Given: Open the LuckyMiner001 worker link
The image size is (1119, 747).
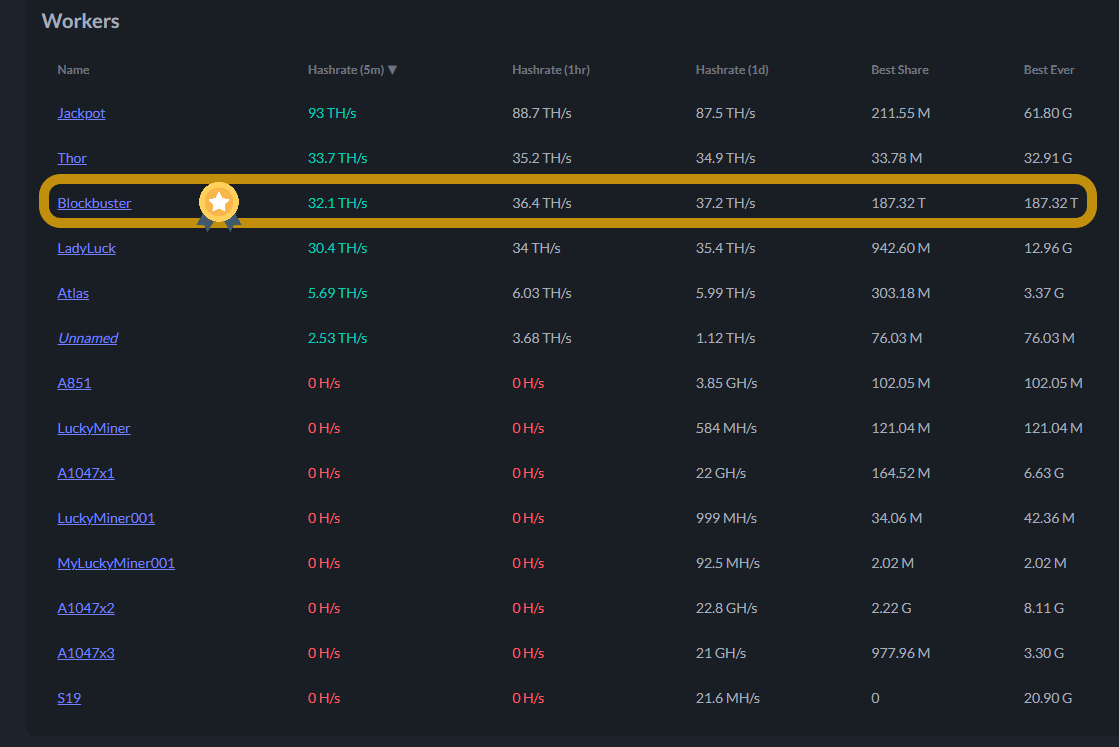Looking at the screenshot, I should click(x=106, y=517).
